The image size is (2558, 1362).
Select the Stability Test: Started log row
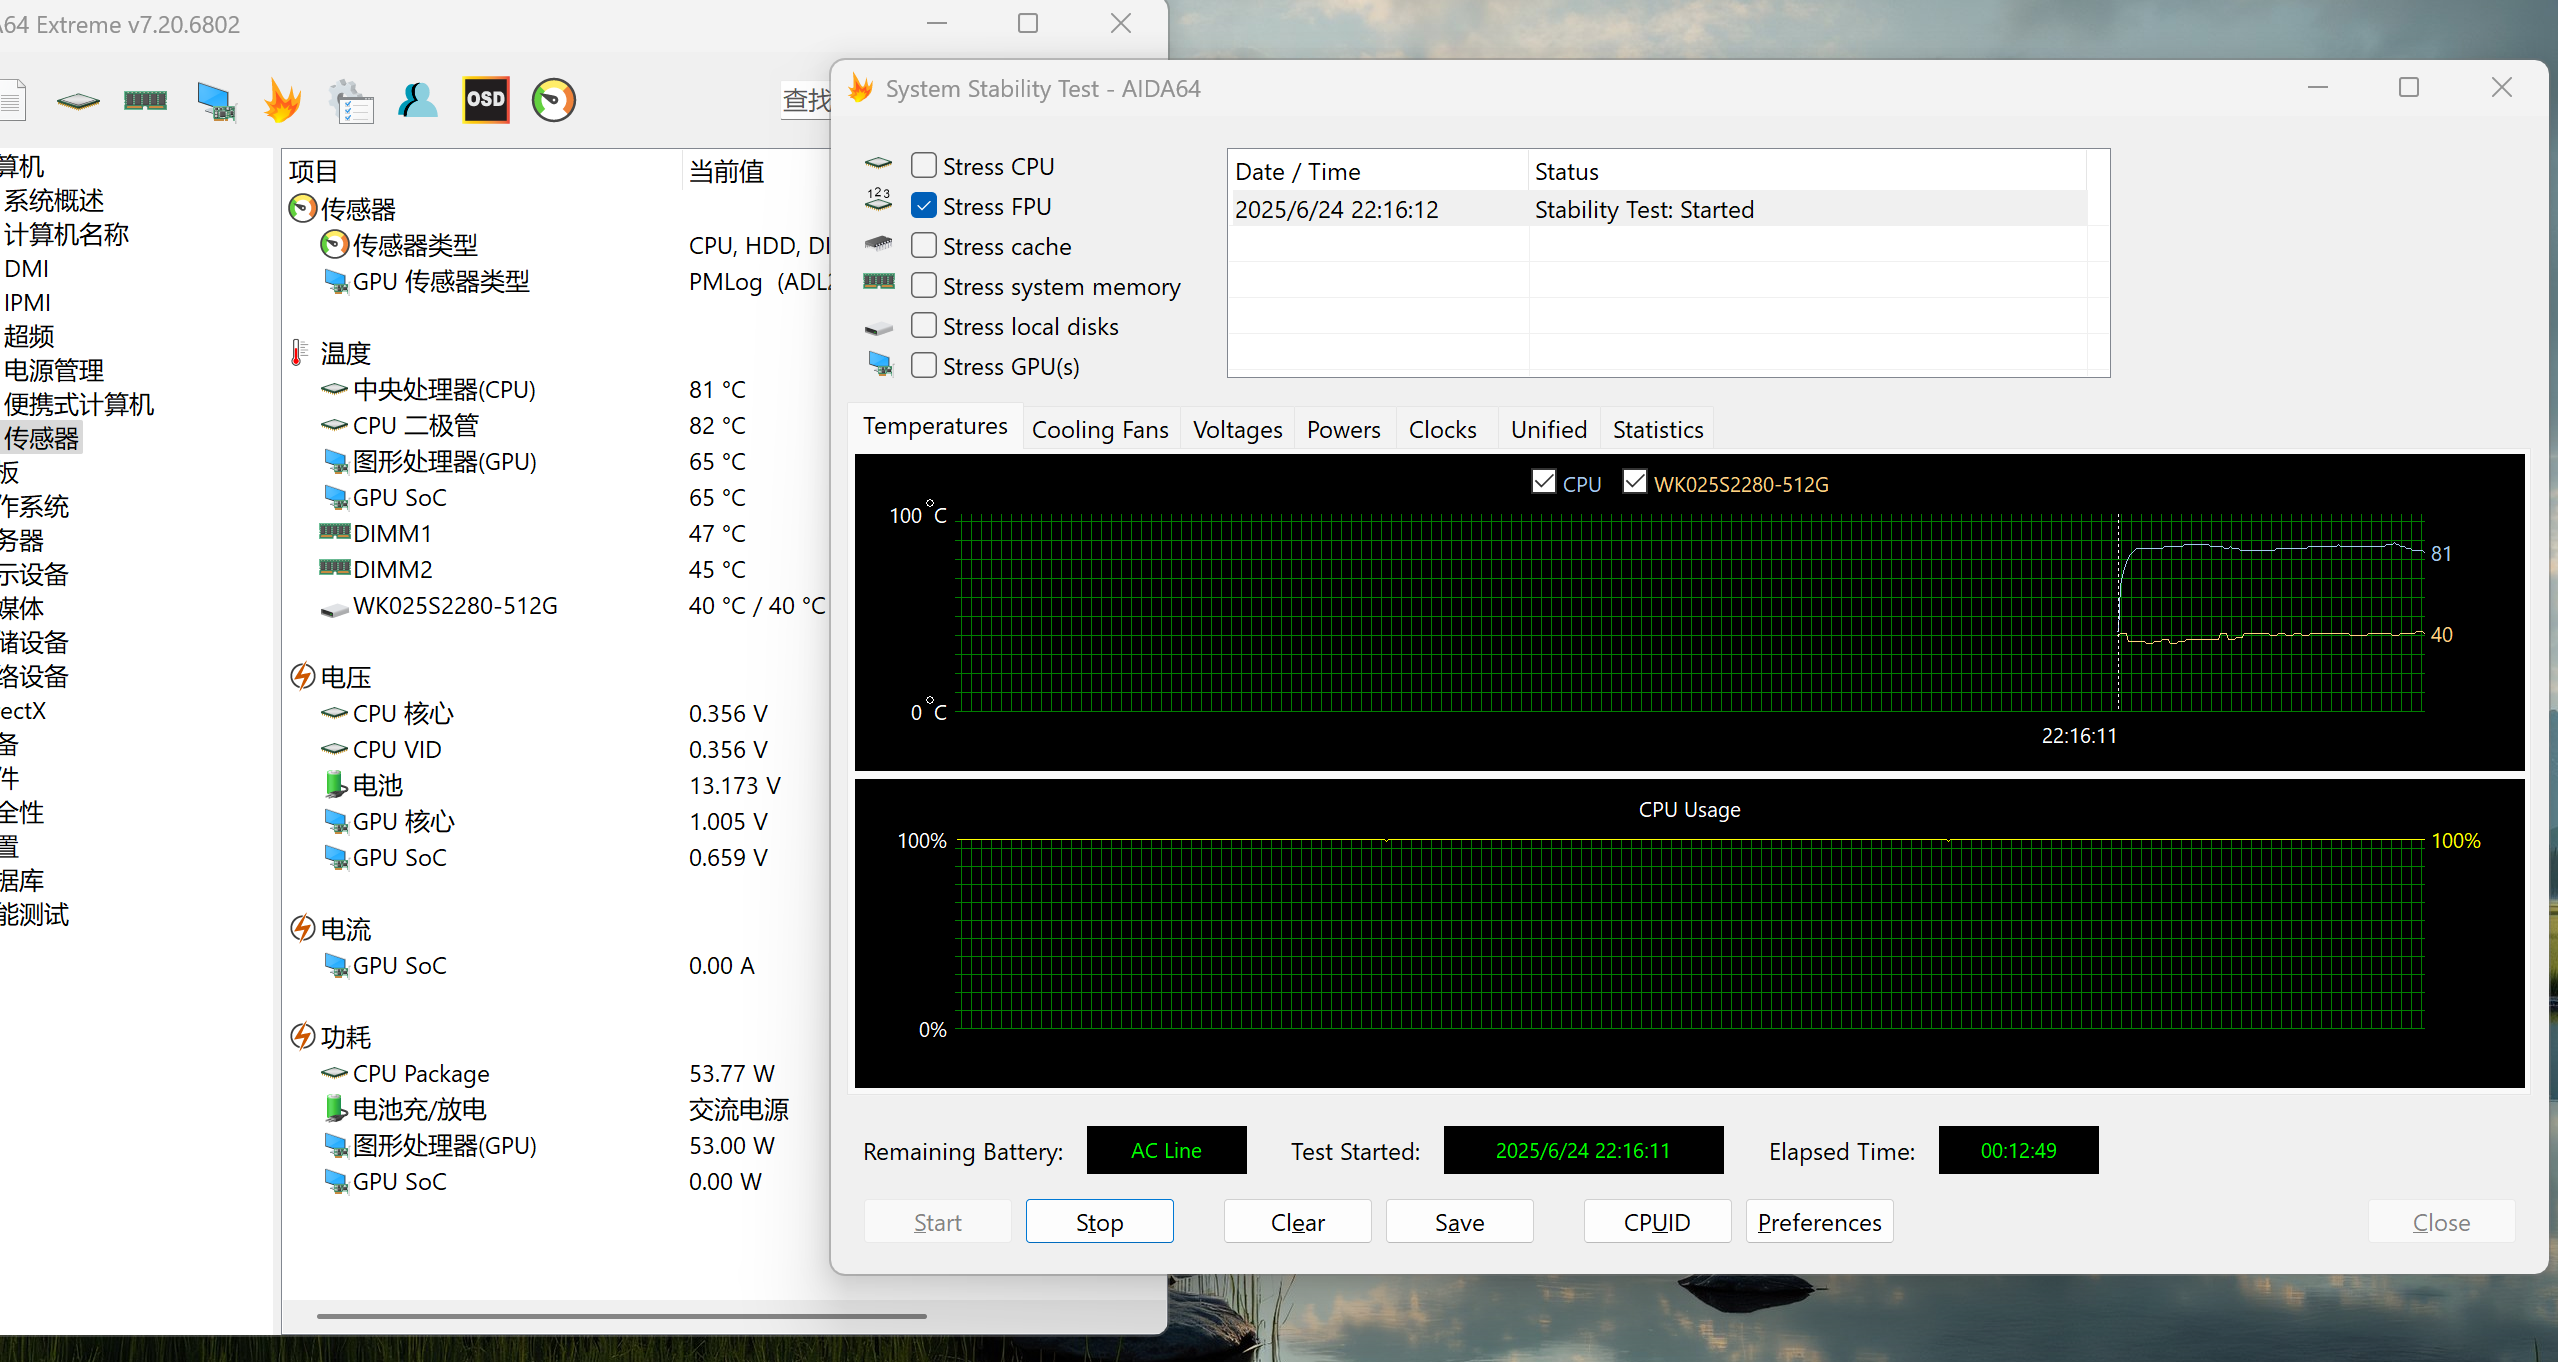1659,209
